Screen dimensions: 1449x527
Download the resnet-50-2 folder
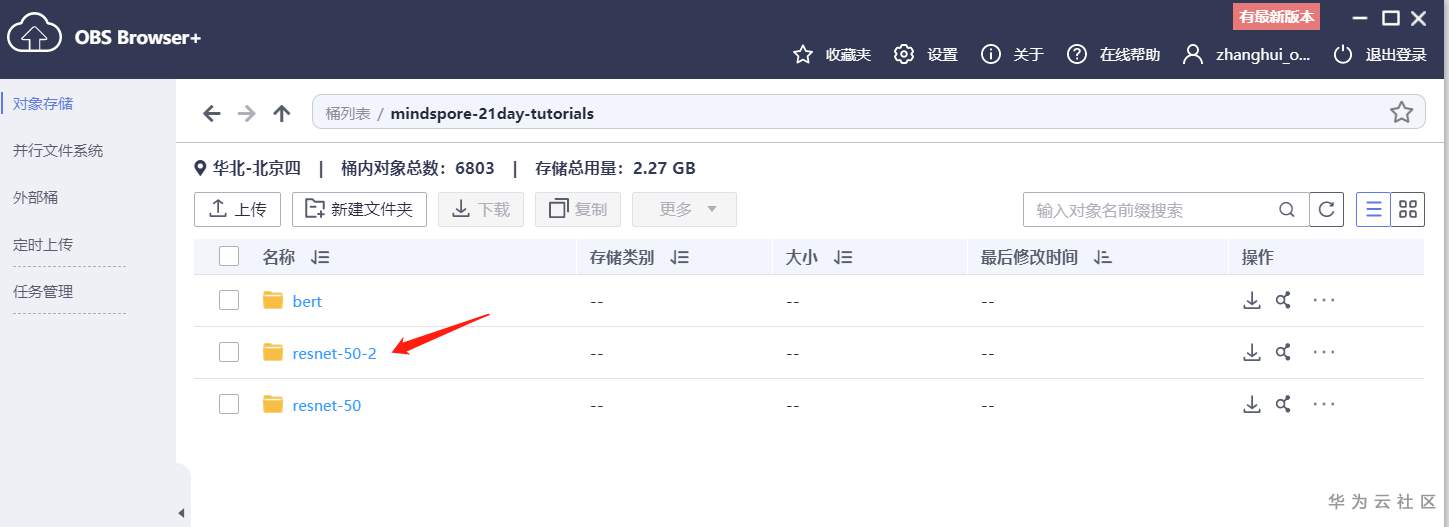click(x=1252, y=352)
